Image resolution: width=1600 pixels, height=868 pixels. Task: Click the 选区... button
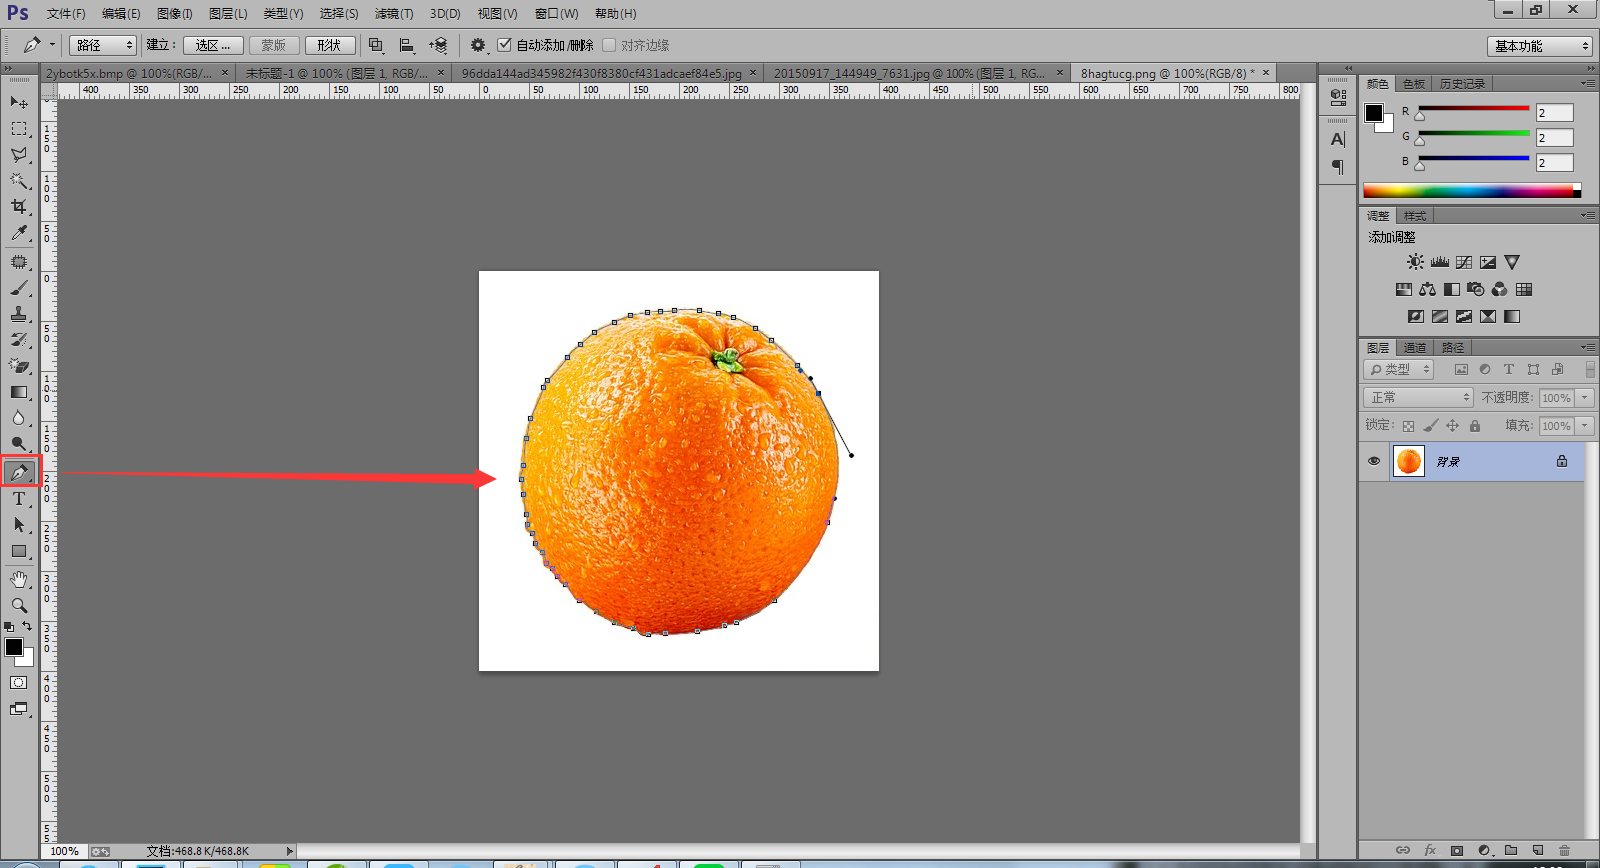click(213, 45)
